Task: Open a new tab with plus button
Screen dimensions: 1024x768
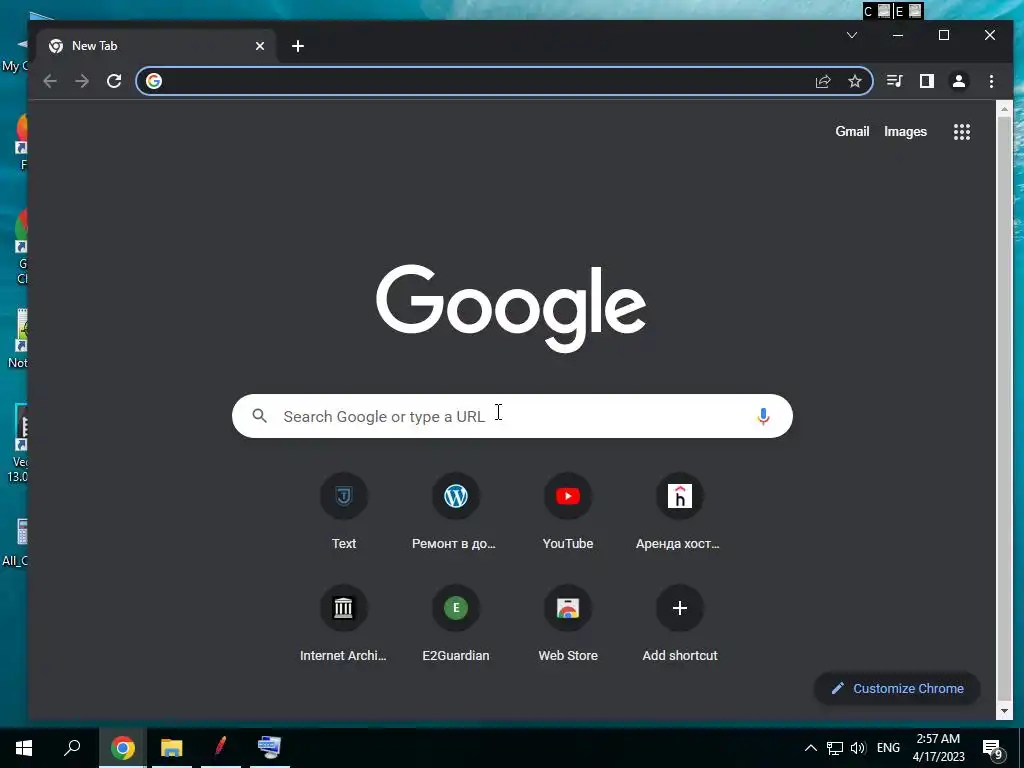Action: click(x=298, y=46)
